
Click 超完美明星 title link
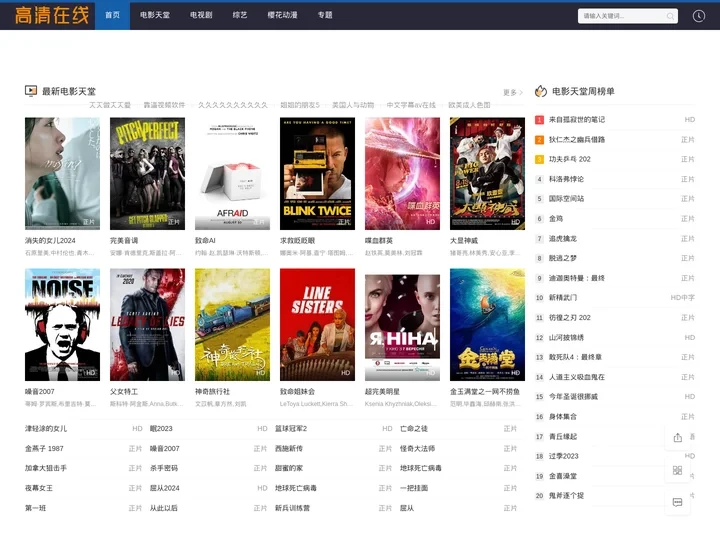click(x=382, y=392)
